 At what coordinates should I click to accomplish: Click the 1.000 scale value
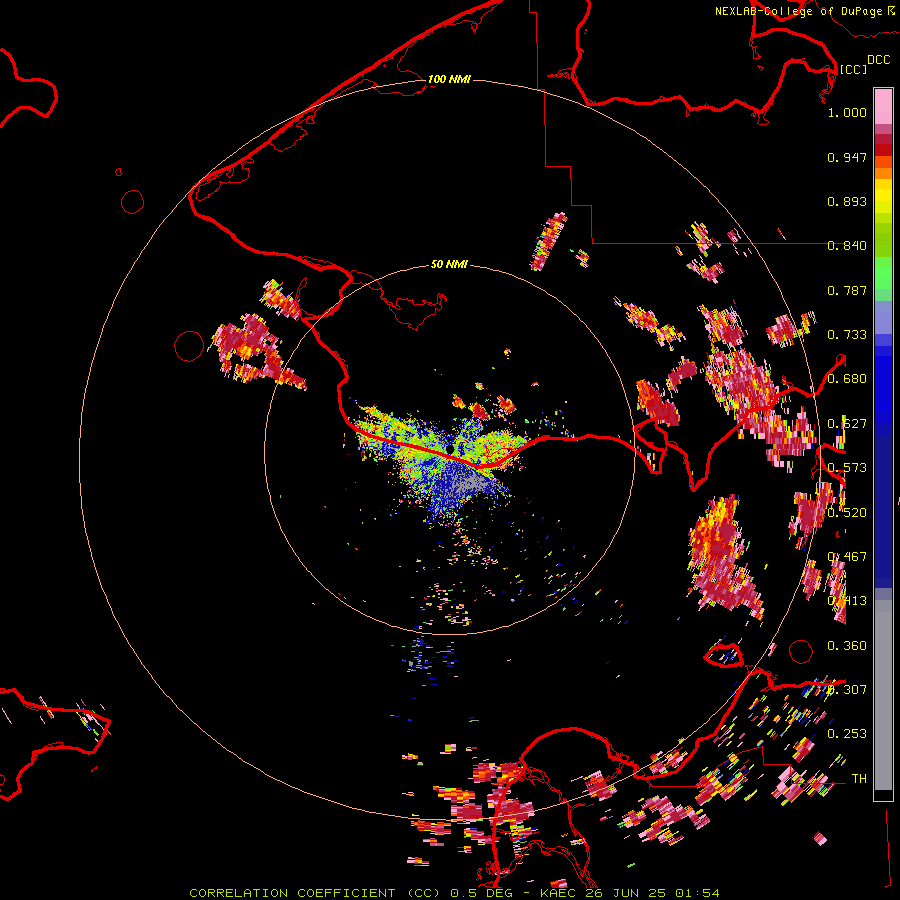coord(847,112)
